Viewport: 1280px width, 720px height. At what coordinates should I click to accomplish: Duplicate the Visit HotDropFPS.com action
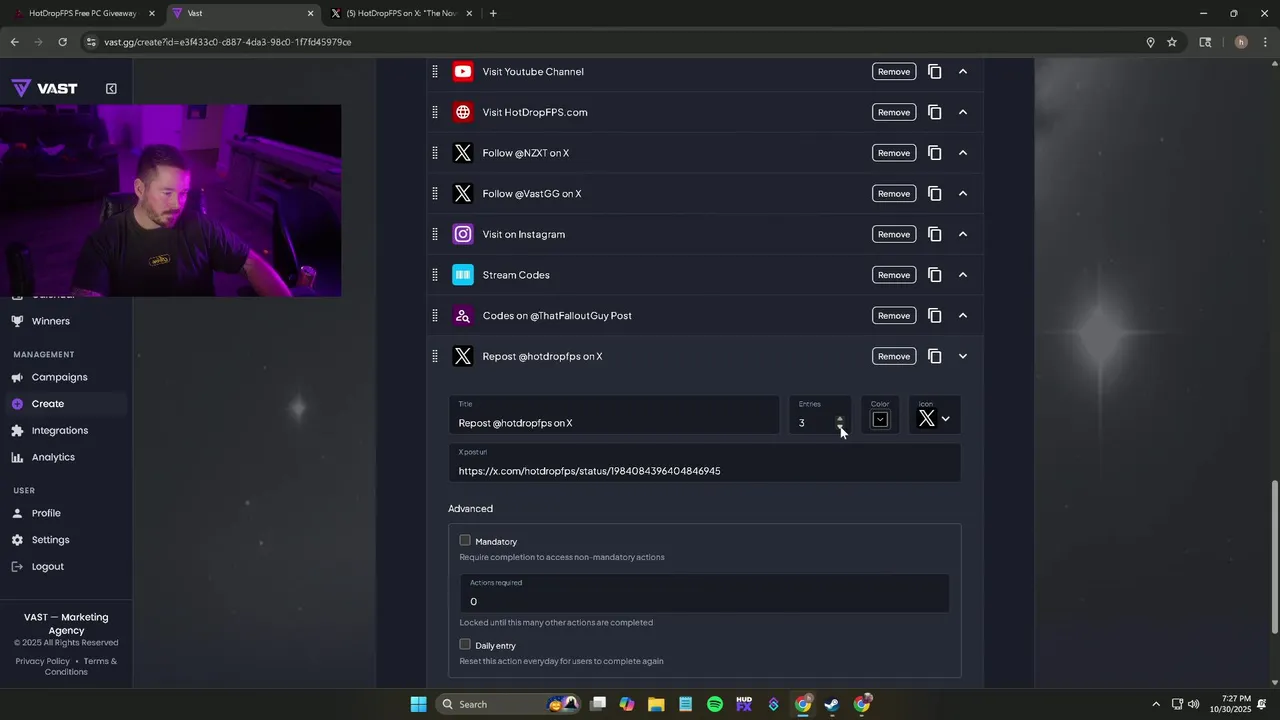point(934,112)
